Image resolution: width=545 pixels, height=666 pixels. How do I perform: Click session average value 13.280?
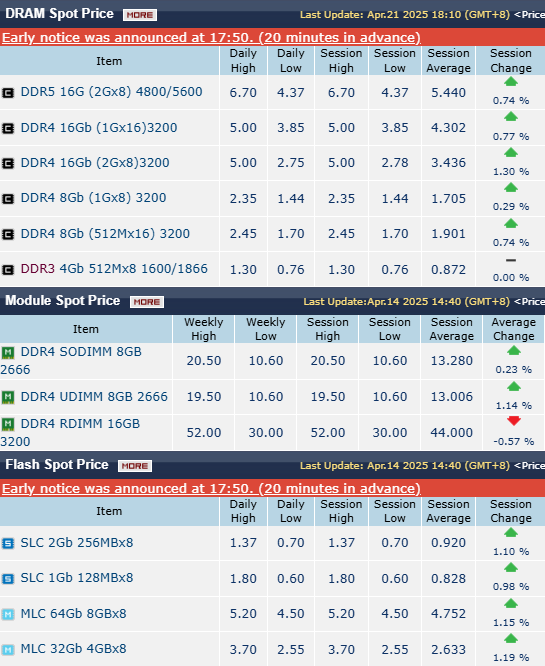pos(452,361)
